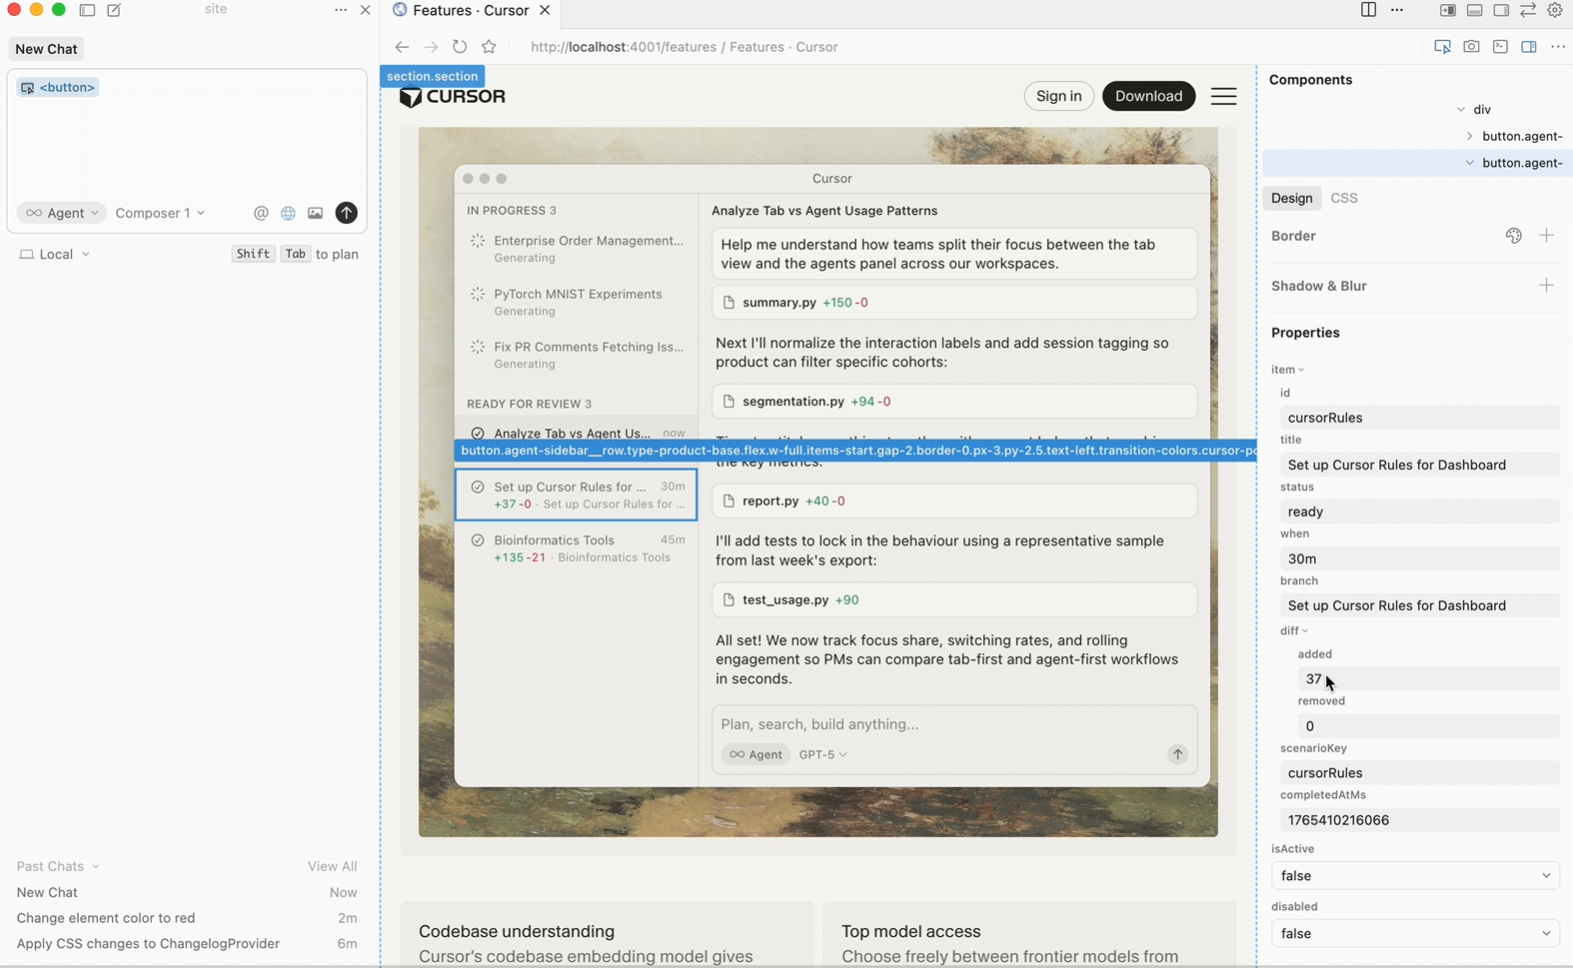Image resolution: width=1573 pixels, height=968 pixels.
Task: Open the browser console terminal icon
Action: coord(1500,47)
